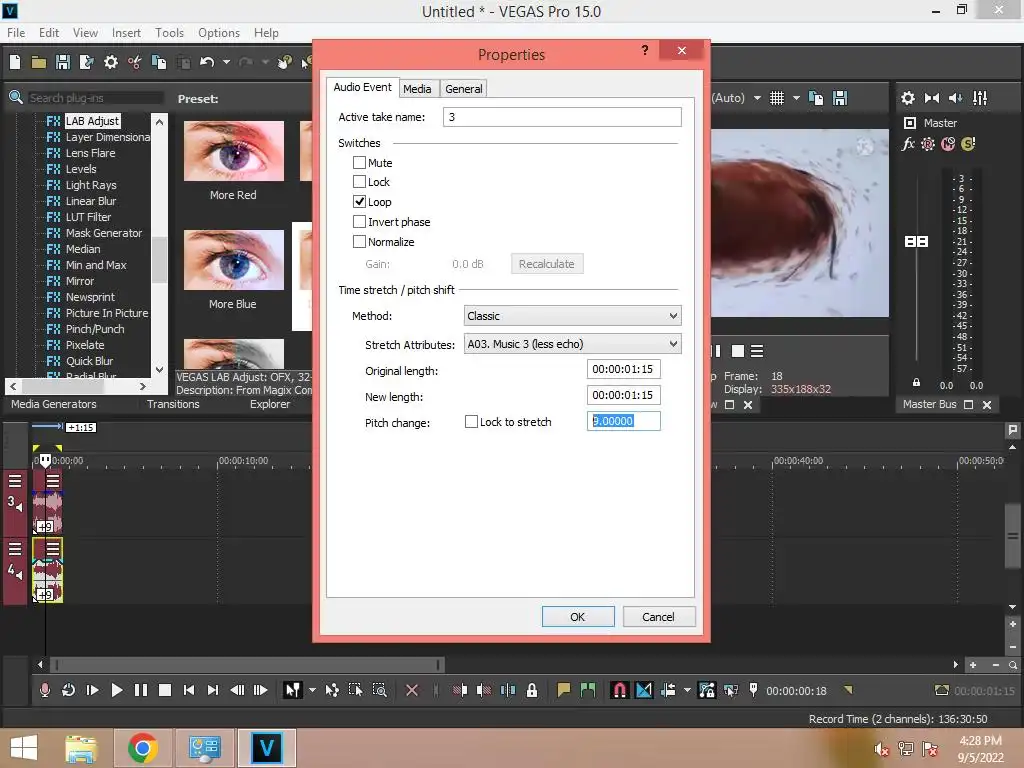Toggle Loop Playback in transport bar
This screenshot has height=768, width=1024.
click(68, 690)
